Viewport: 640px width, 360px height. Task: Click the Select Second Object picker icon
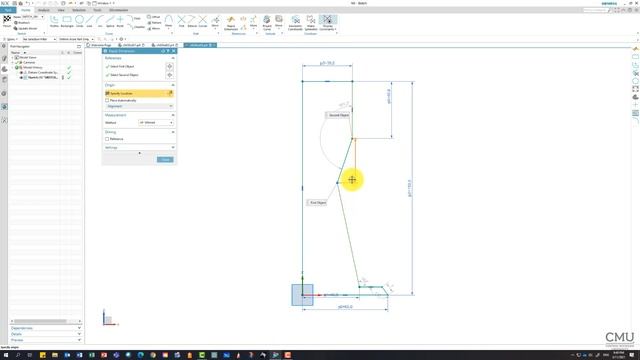169,75
